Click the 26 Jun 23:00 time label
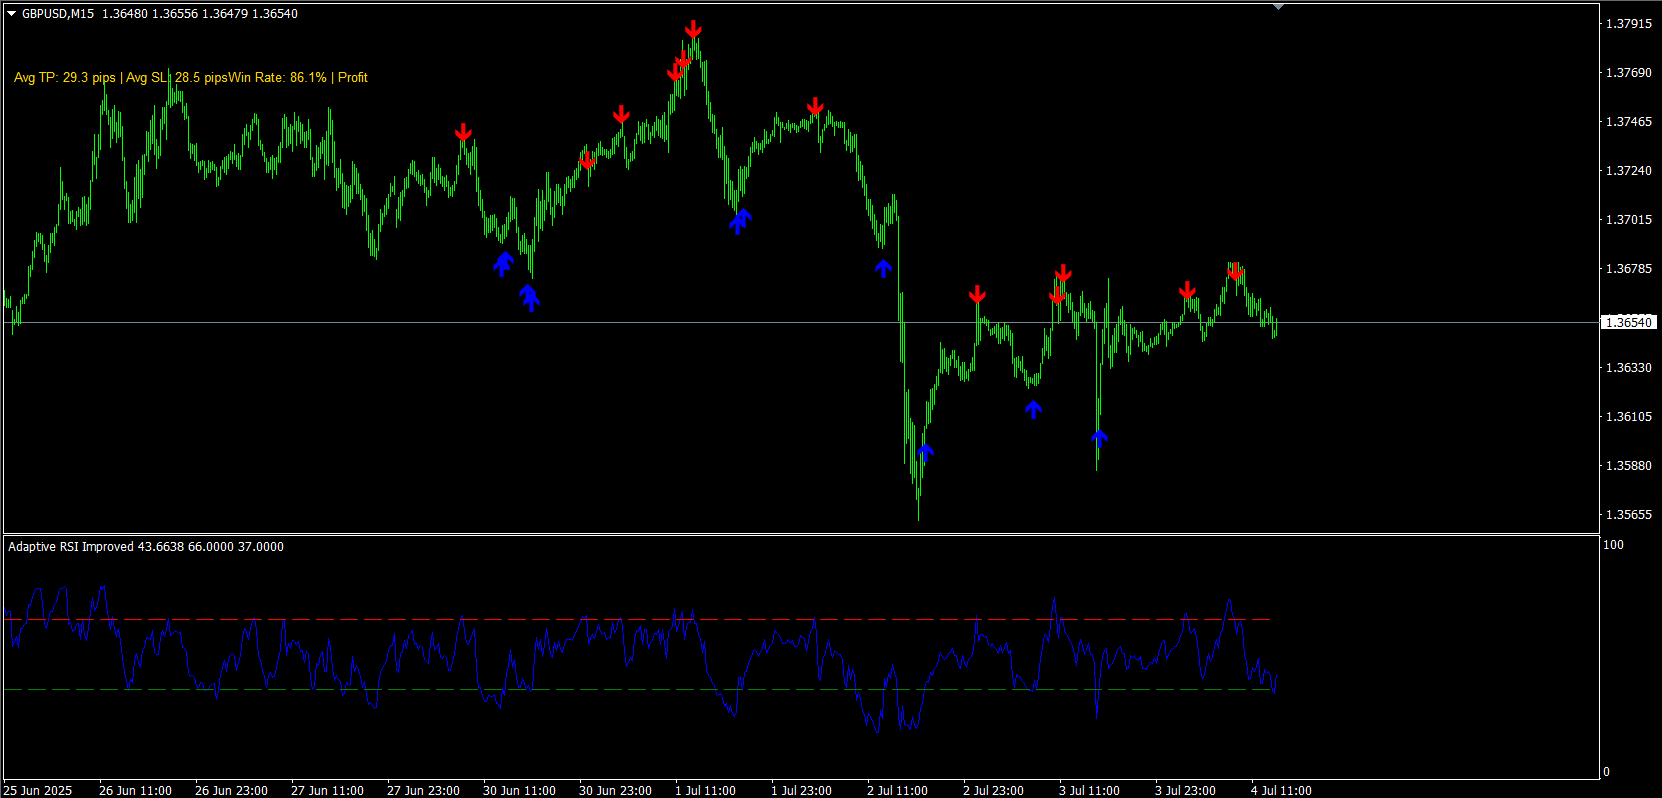Image resolution: width=1662 pixels, height=798 pixels. coord(231,790)
